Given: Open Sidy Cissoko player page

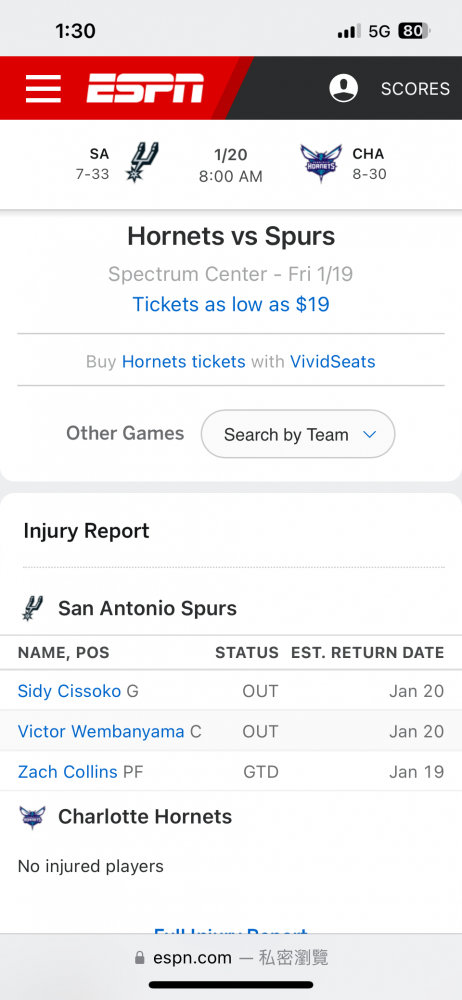Looking at the screenshot, I should (69, 691).
